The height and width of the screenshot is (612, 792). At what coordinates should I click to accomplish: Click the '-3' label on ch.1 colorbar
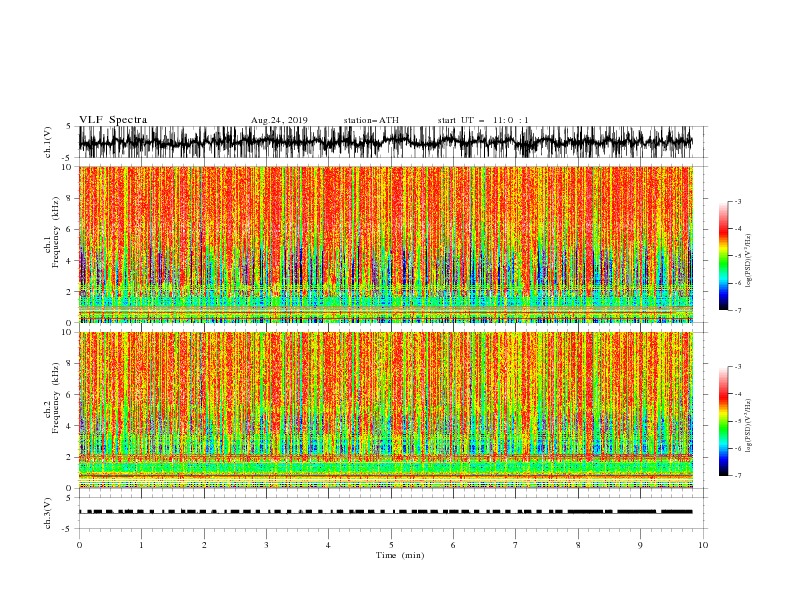click(738, 201)
